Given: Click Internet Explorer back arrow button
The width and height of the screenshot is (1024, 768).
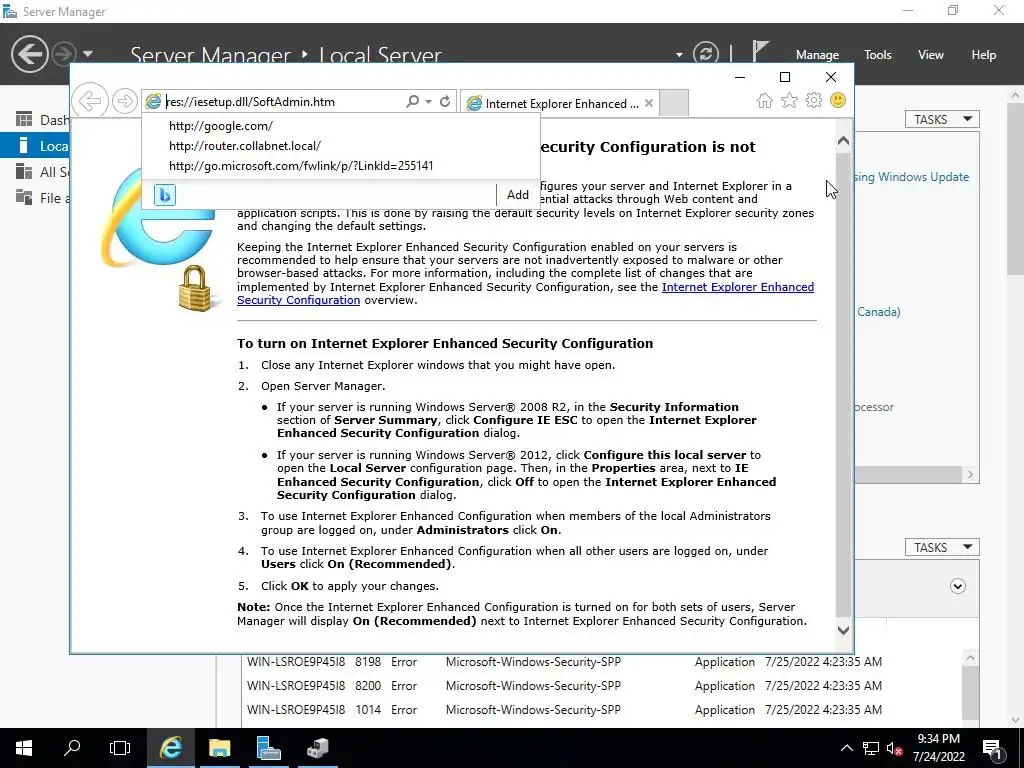Looking at the screenshot, I should pyautogui.click(x=89, y=101).
